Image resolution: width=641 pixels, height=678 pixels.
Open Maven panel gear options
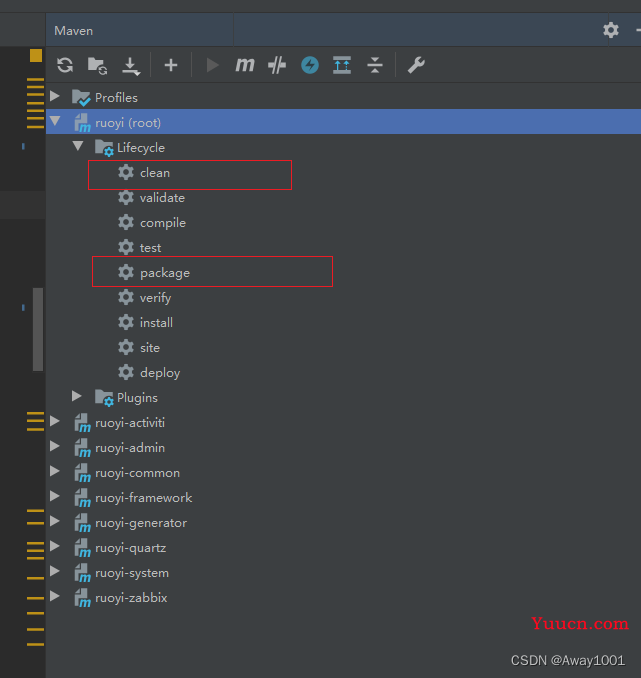pos(611,30)
